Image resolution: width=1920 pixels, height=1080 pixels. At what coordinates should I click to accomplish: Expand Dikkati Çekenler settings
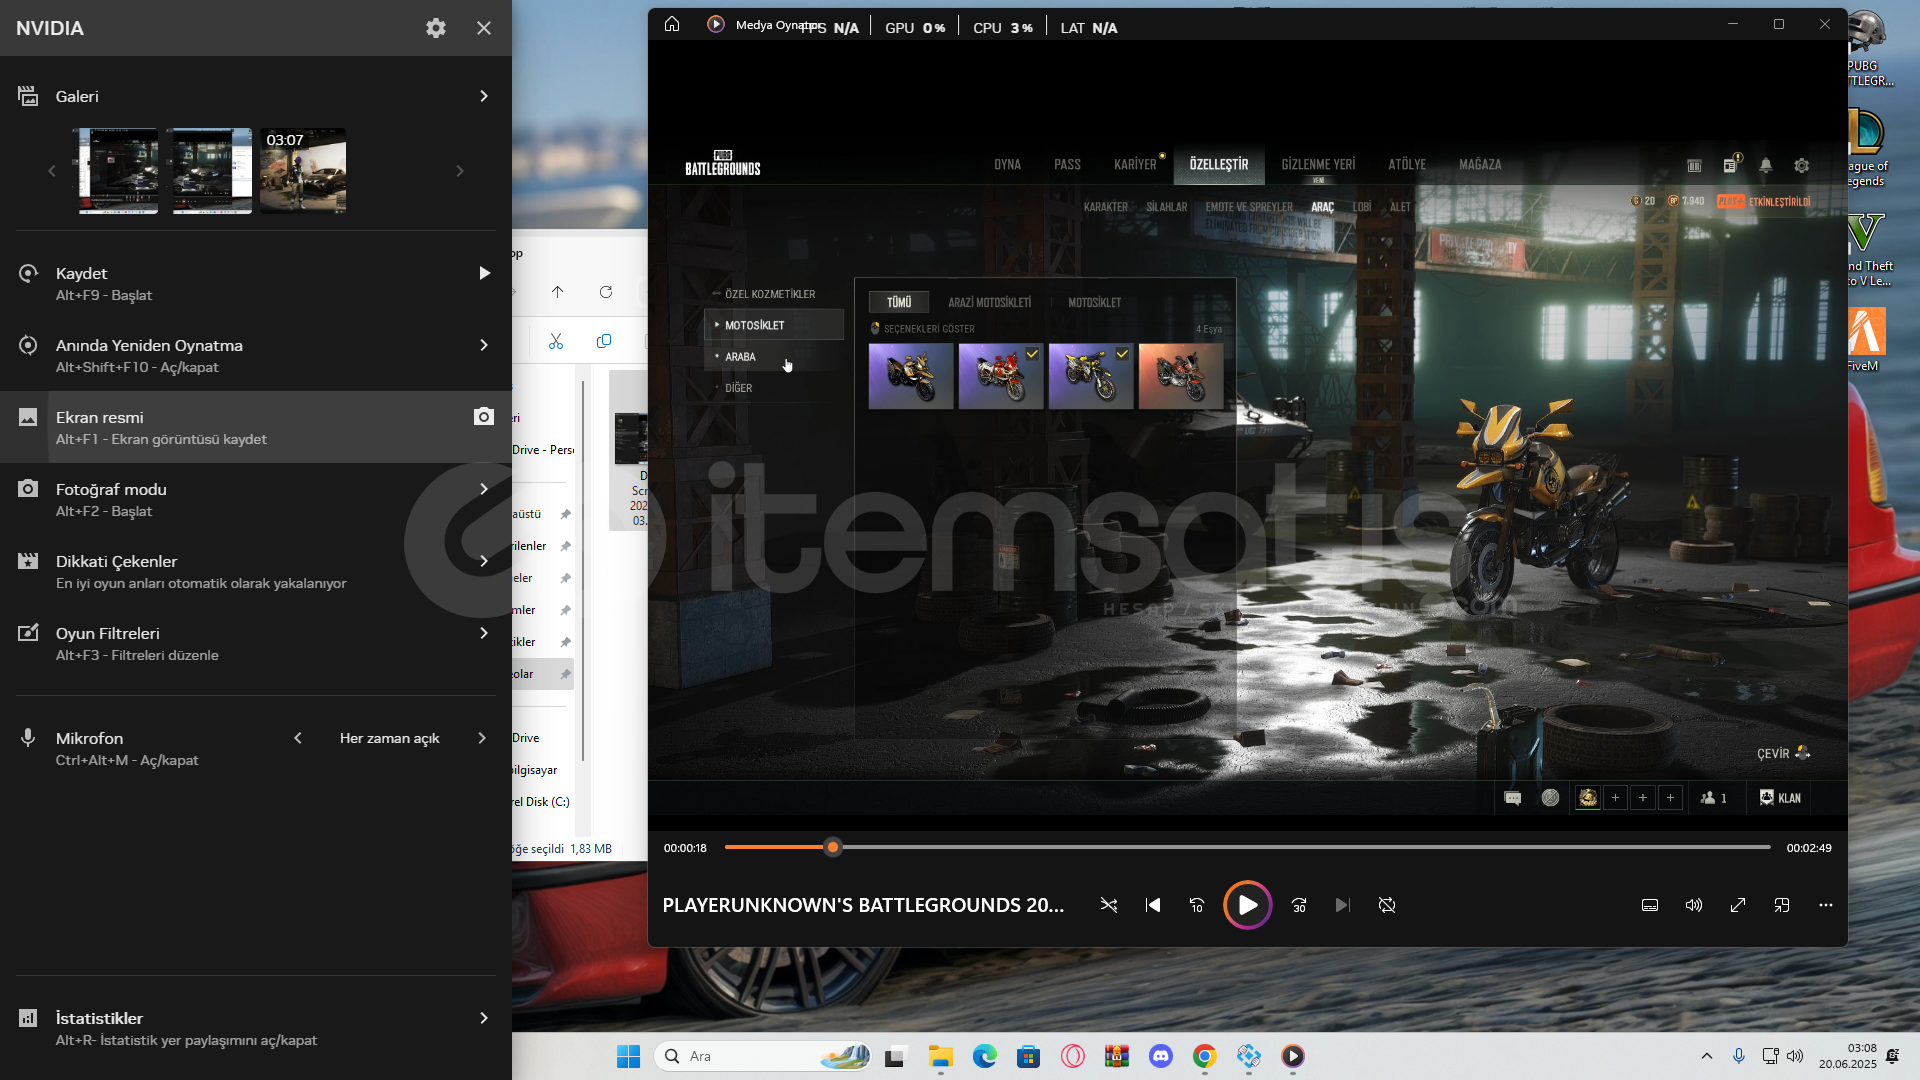click(484, 561)
